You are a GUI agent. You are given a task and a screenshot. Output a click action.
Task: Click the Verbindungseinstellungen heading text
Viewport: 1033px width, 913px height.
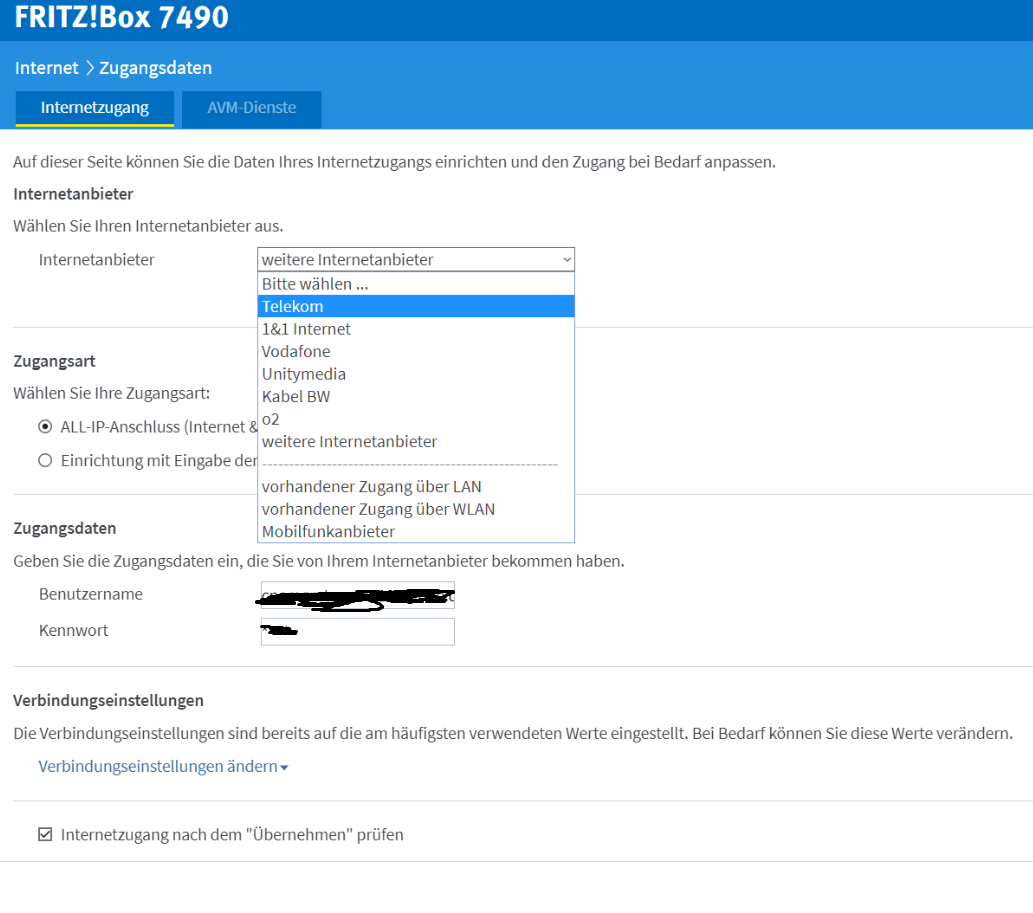(108, 700)
